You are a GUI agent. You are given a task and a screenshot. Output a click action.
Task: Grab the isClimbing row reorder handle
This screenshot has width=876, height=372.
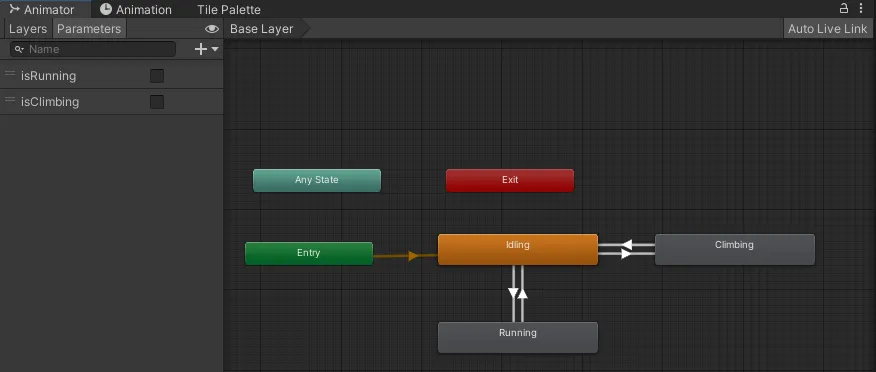click(x=9, y=99)
